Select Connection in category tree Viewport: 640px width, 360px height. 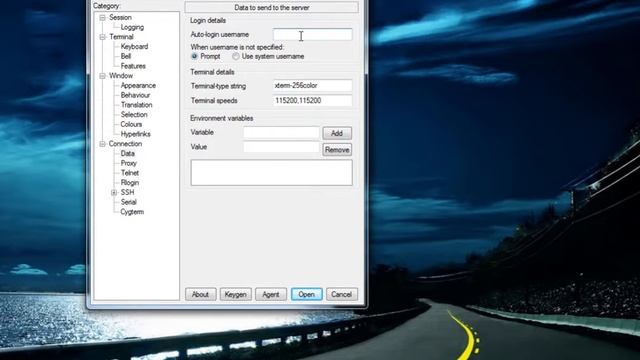(x=125, y=144)
